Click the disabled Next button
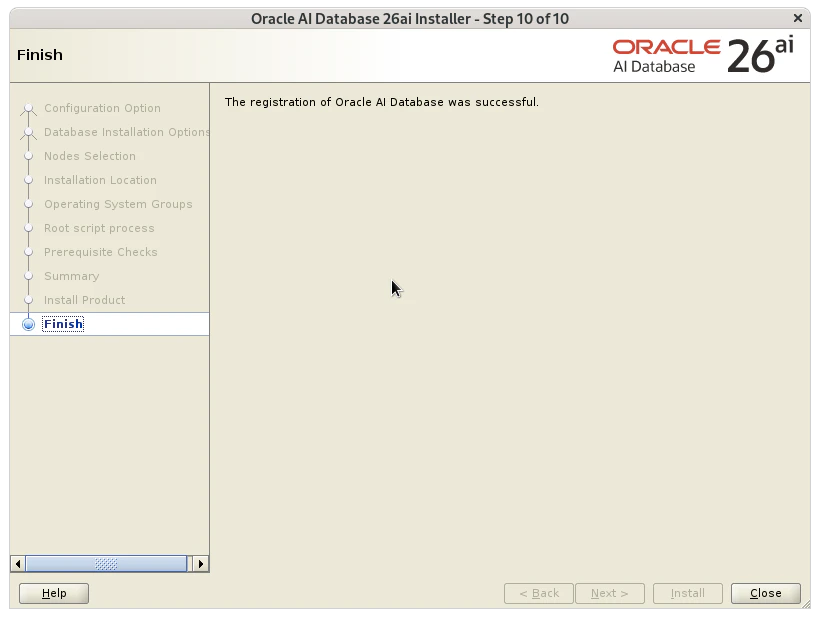820x618 pixels. tap(610, 593)
